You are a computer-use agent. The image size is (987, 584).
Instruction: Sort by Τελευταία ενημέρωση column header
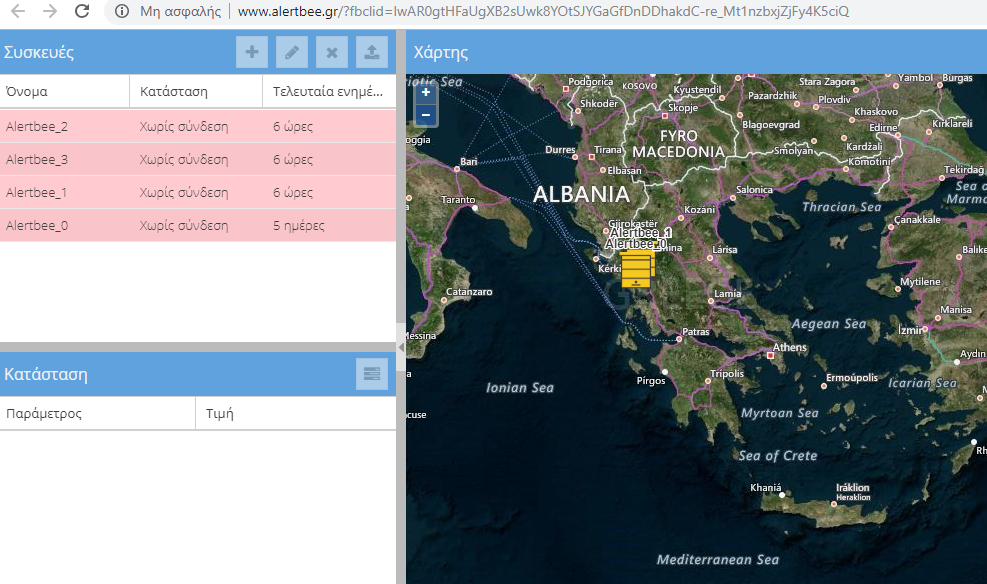[329, 91]
